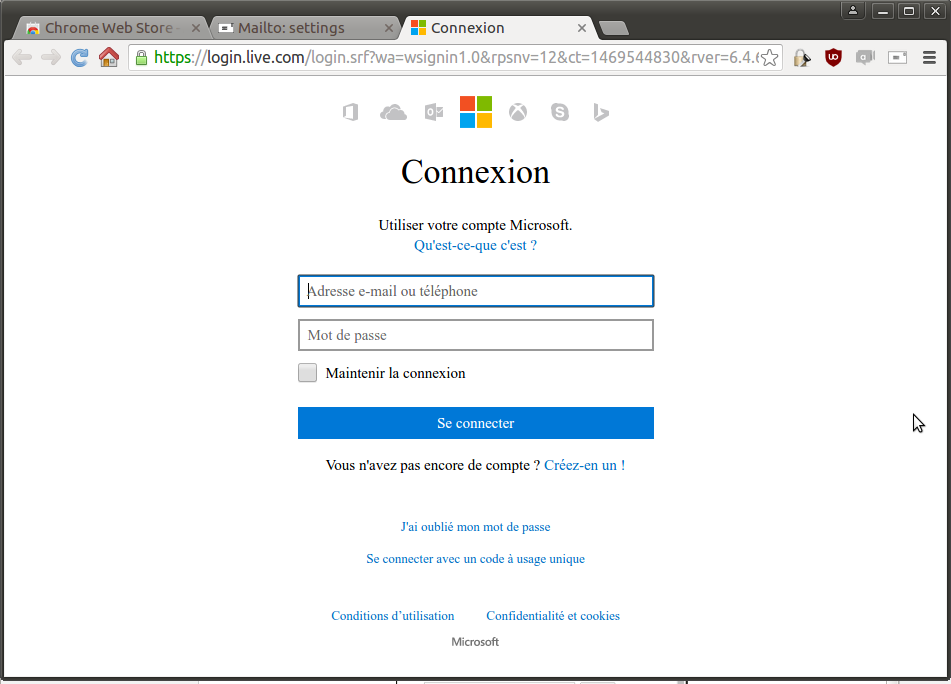Image resolution: width=951 pixels, height=684 pixels.
Task: Click the padlock icon in the address bar
Action: point(141,57)
